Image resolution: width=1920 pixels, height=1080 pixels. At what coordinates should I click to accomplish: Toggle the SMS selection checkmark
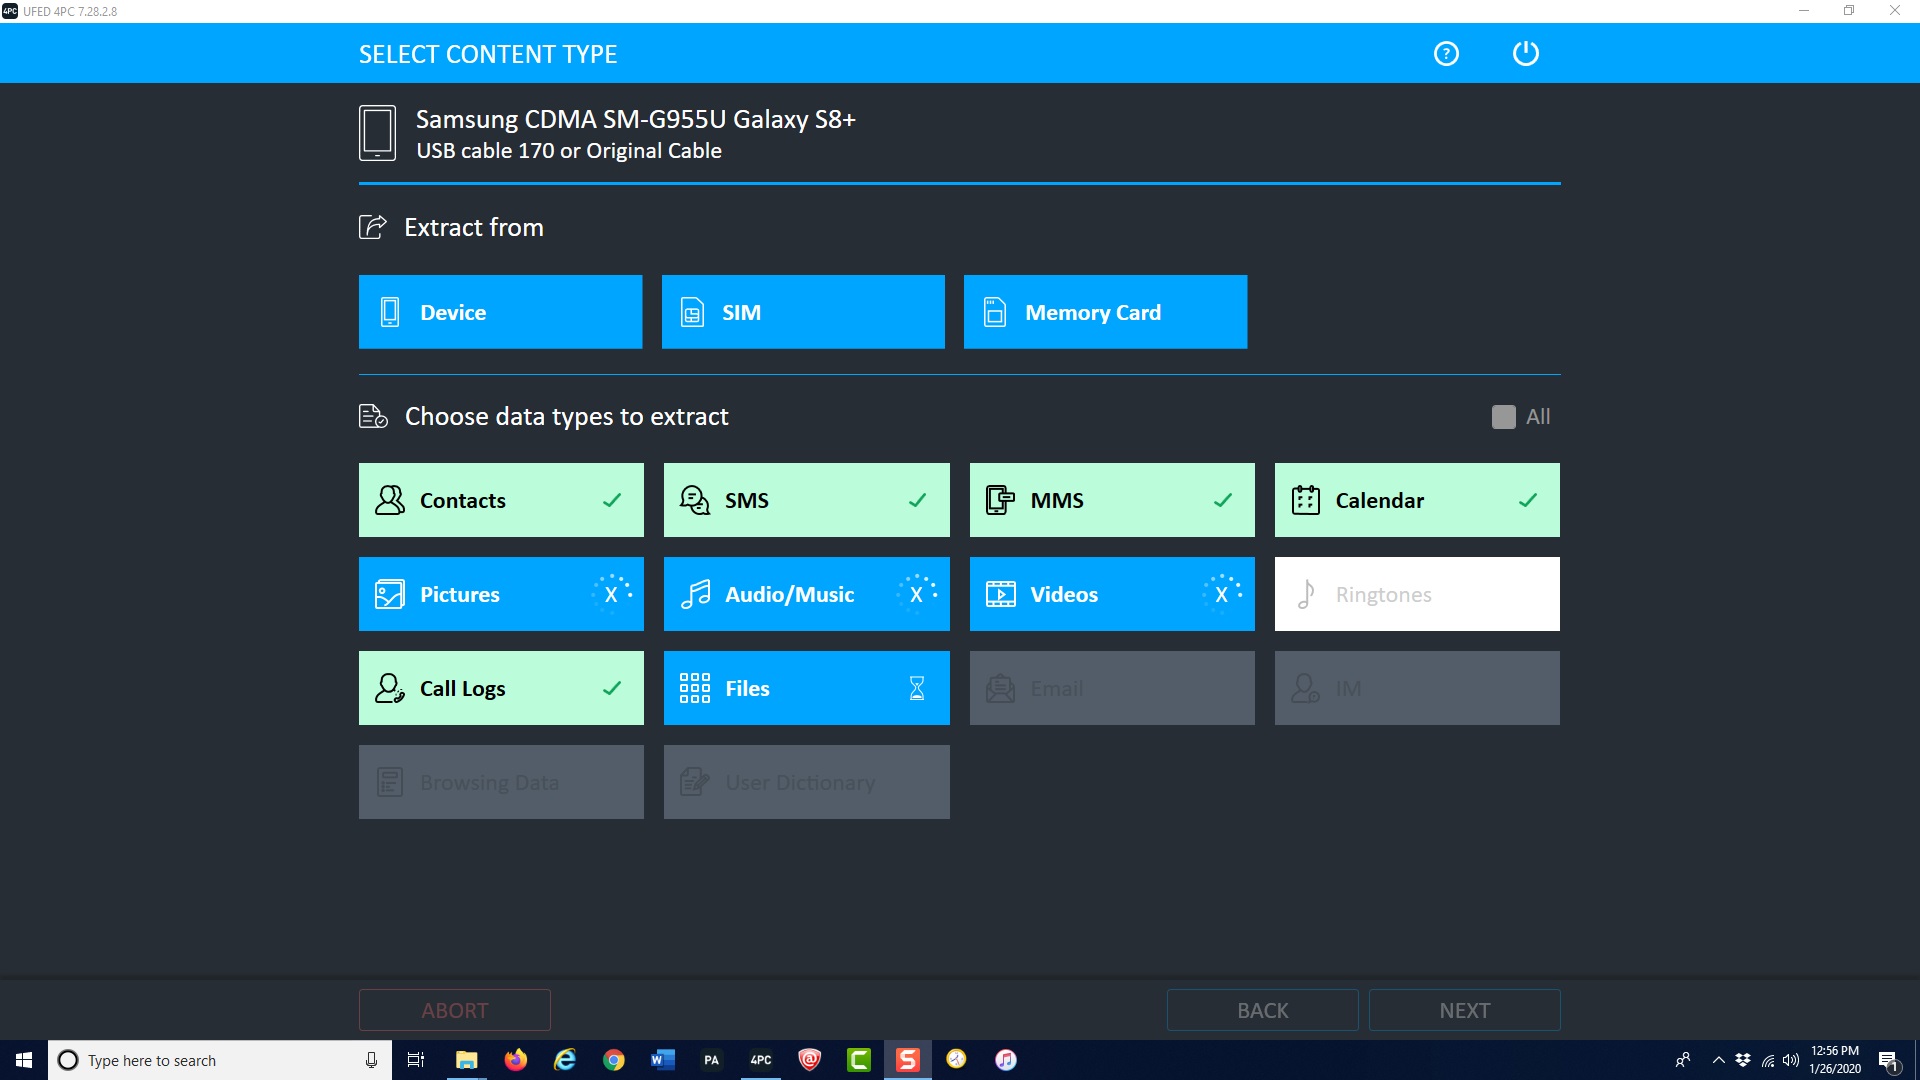pyautogui.click(x=915, y=500)
